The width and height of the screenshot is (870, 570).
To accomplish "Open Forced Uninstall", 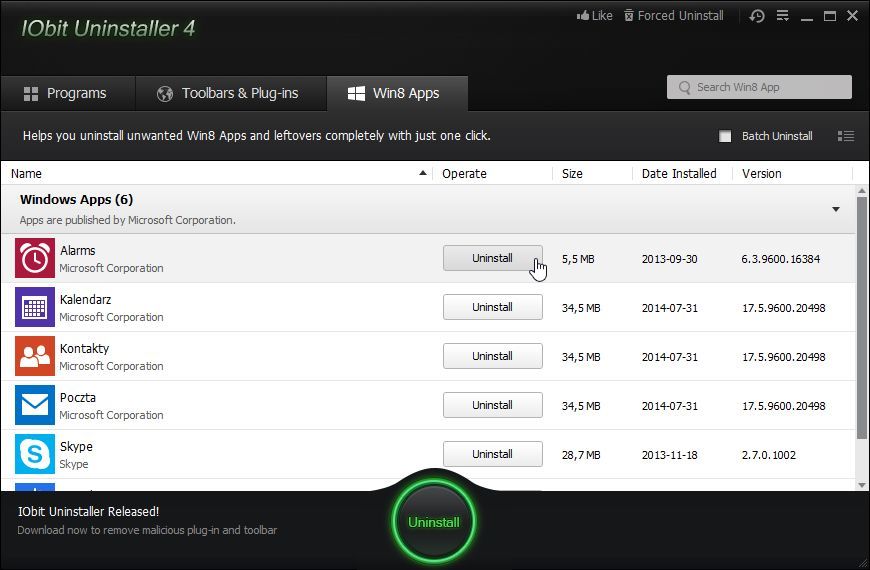I will pos(674,16).
